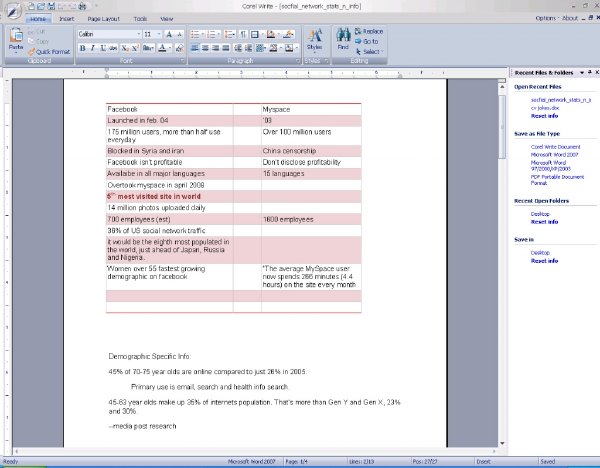Toggle bold formatting
The height and width of the screenshot is (468, 600).
82,48
